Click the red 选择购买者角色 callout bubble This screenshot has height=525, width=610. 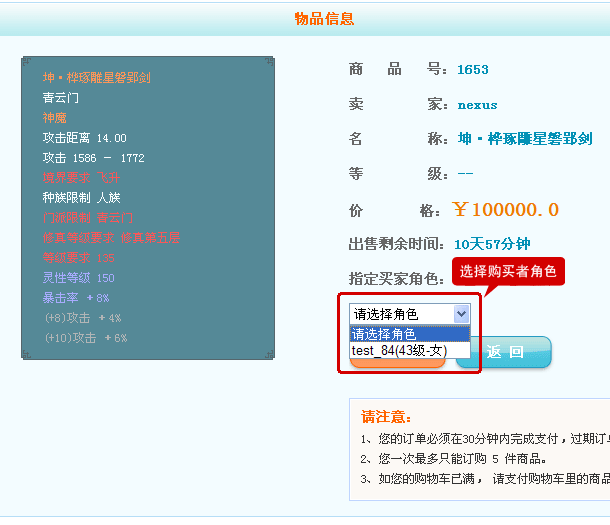(508, 271)
